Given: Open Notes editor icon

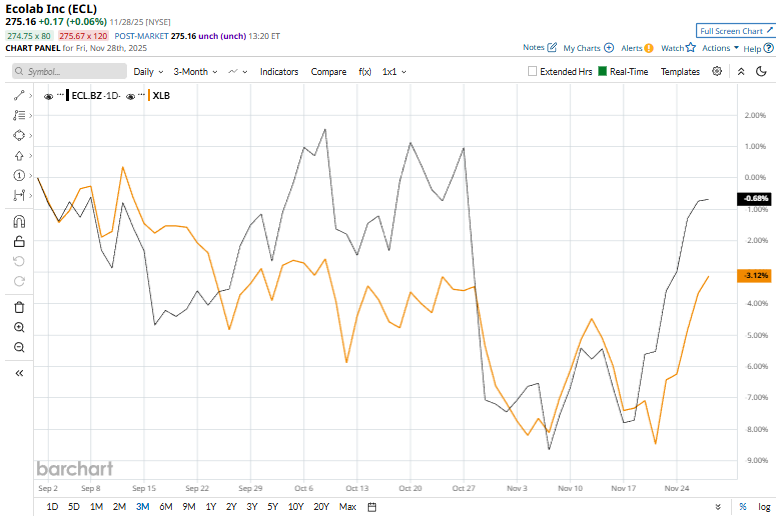Looking at the screenshot, I should click(x=552, y=47).
